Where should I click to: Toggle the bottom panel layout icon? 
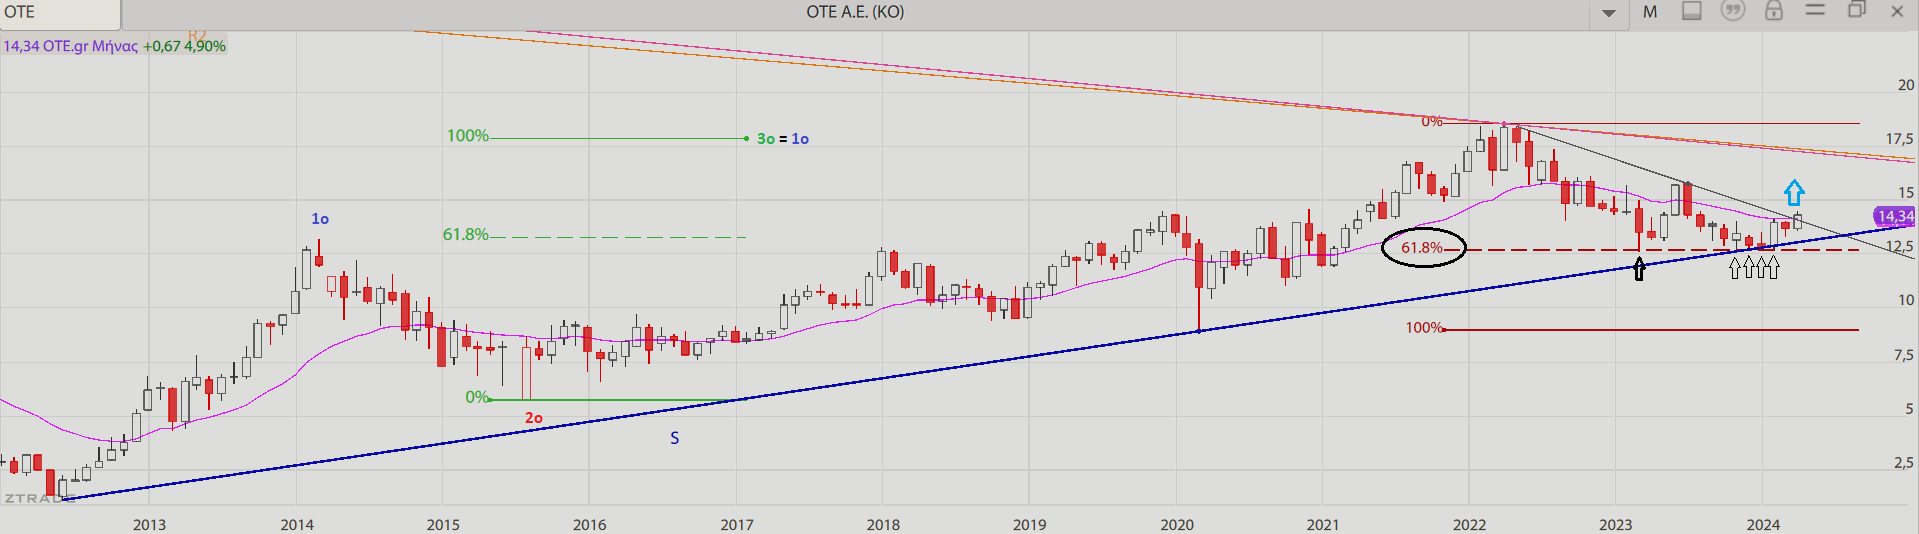pyautogui.click(x=1692, y=11)
